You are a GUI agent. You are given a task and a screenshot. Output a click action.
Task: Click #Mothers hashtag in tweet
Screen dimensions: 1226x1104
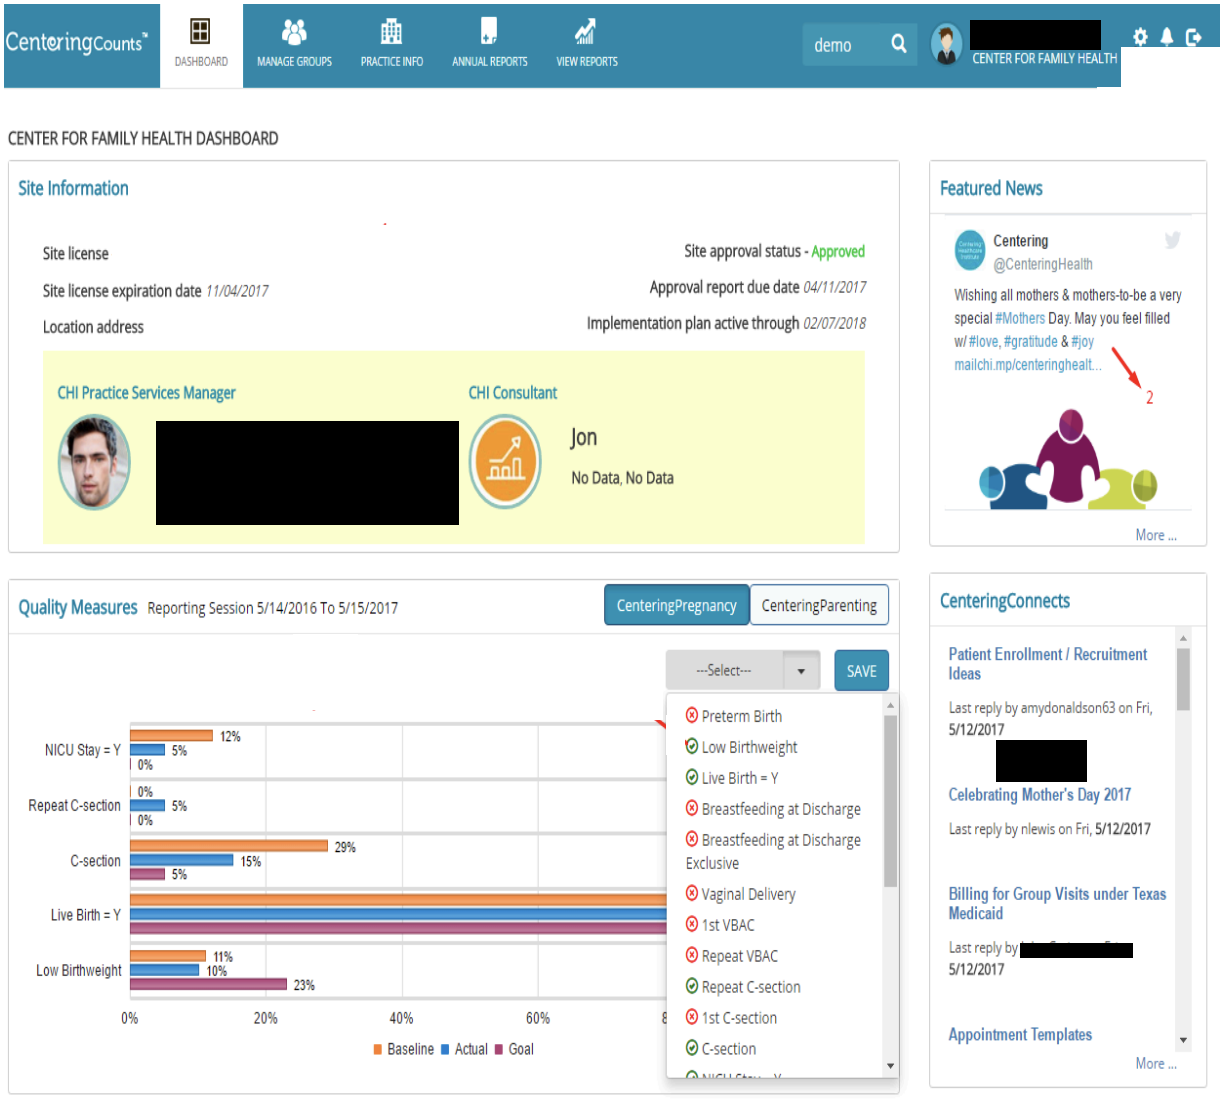pos(1020,318)
